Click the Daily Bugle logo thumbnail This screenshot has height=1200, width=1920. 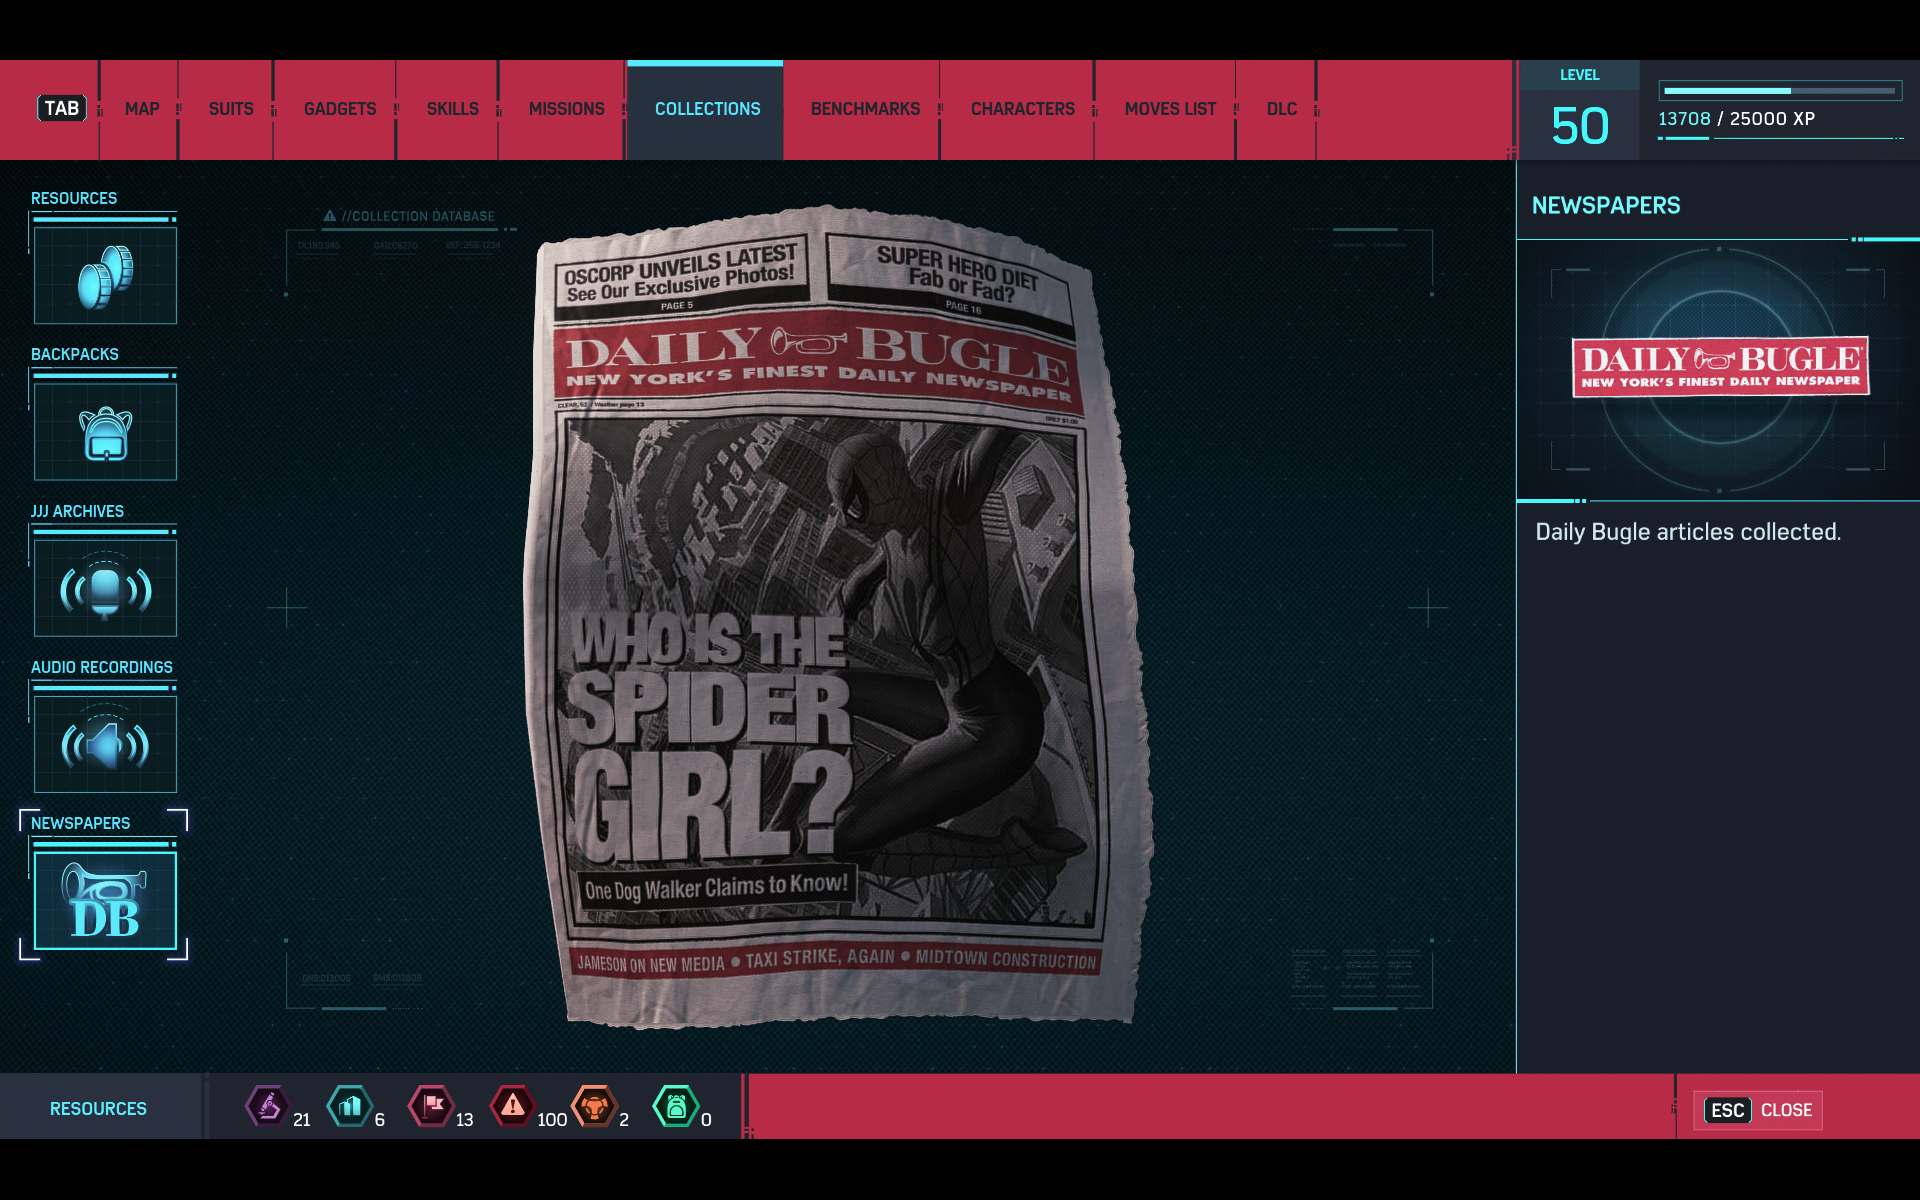click(1720, 367)
